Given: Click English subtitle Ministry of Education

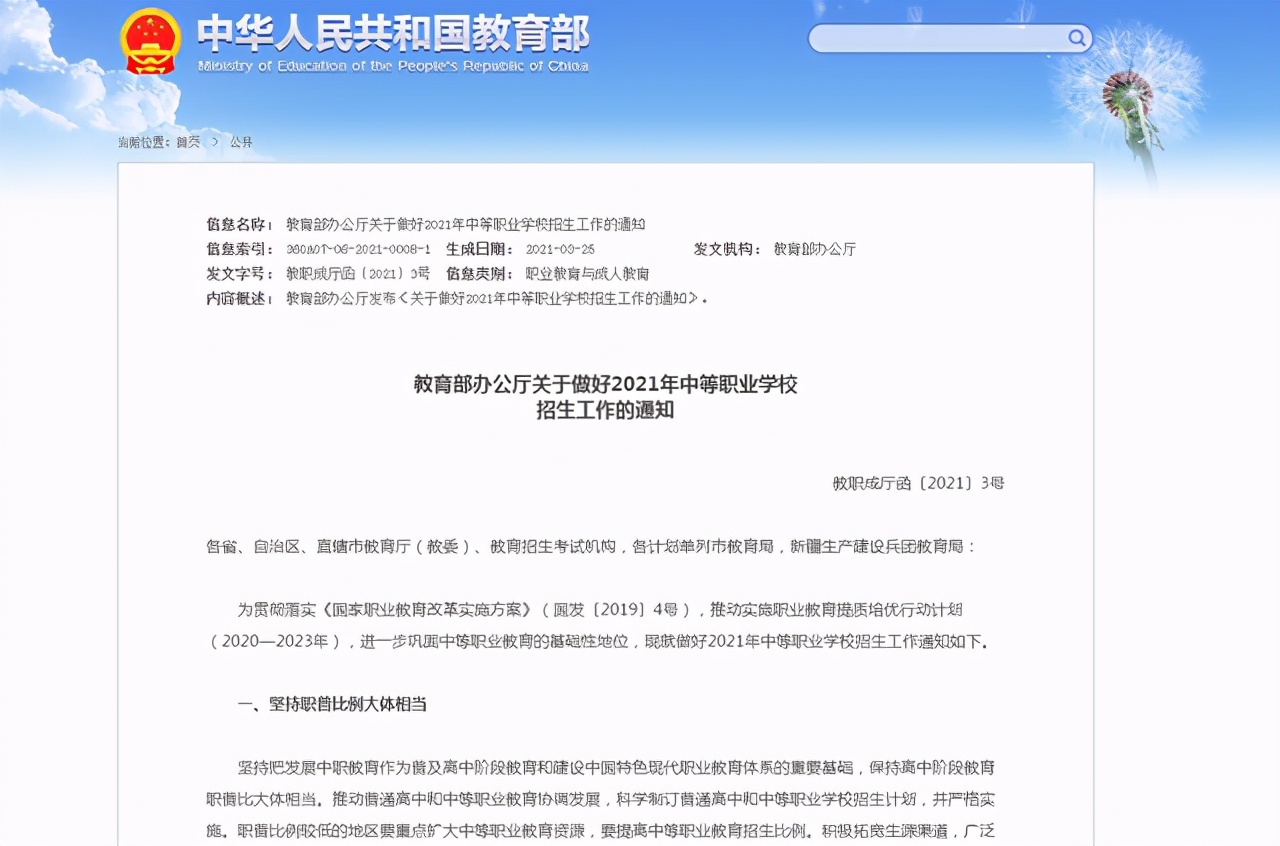Looking at the screenshot, I should pos(393,67).
